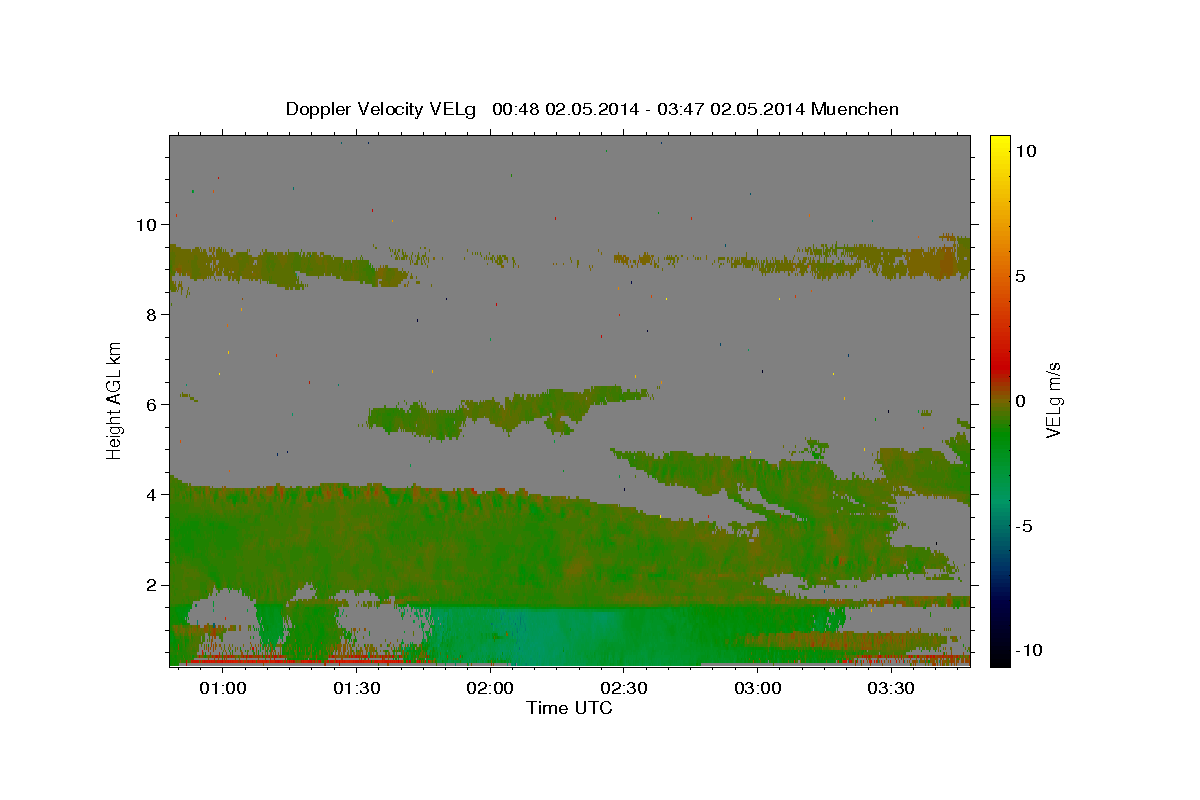Image resolution: width=1200 pixels, height=800 pixels.
Task: Click the colorbar value 0
Action: click(1021, 401)
